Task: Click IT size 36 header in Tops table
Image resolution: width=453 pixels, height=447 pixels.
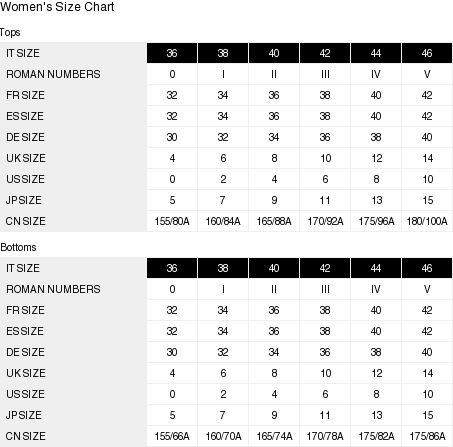Action: pos(172,53)
